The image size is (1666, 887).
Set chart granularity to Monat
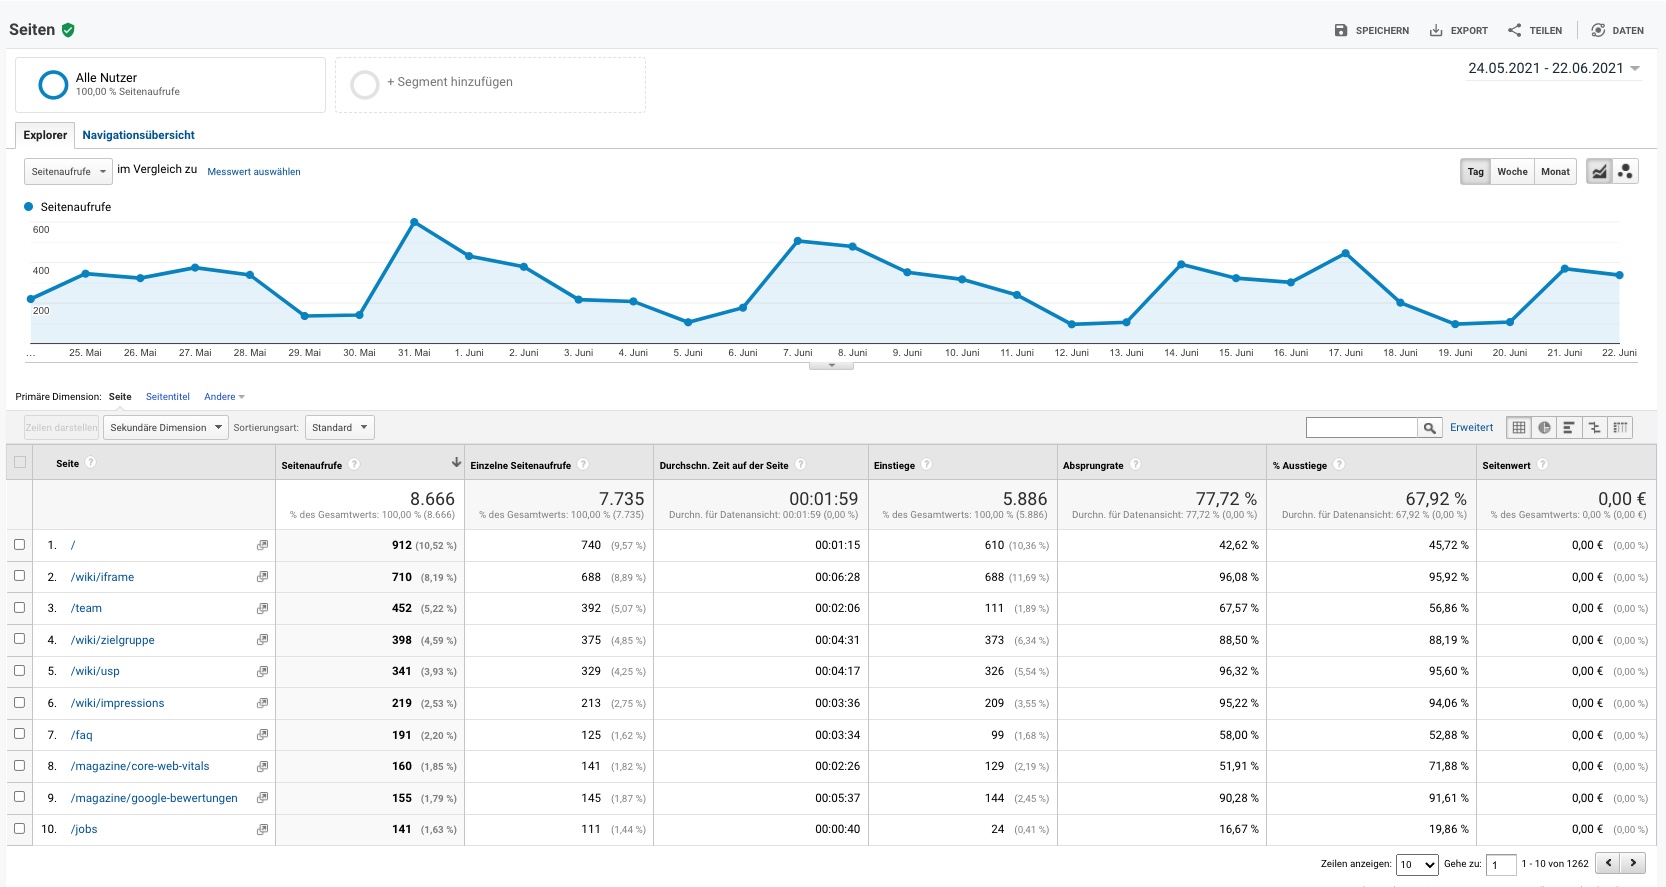point(1555,171)
